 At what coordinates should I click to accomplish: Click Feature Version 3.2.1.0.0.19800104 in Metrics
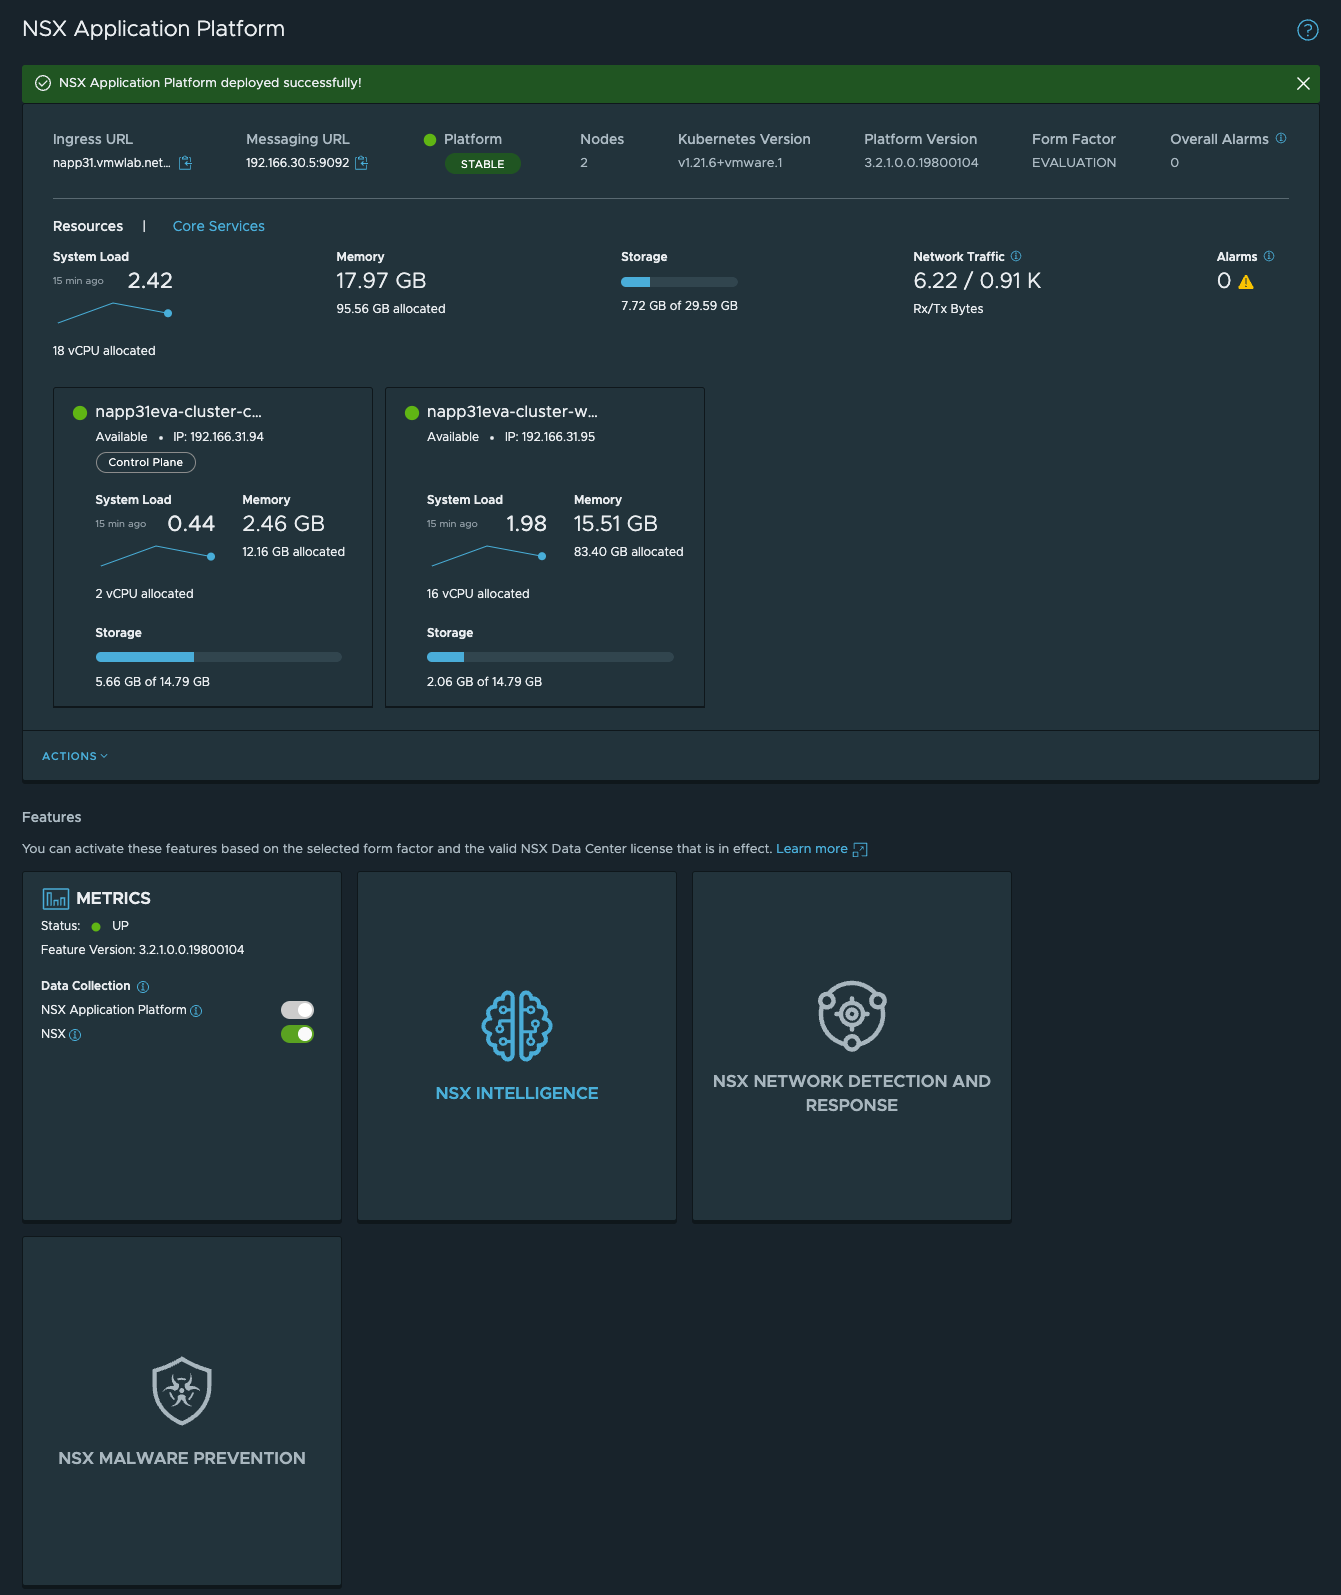coord(143,950)
